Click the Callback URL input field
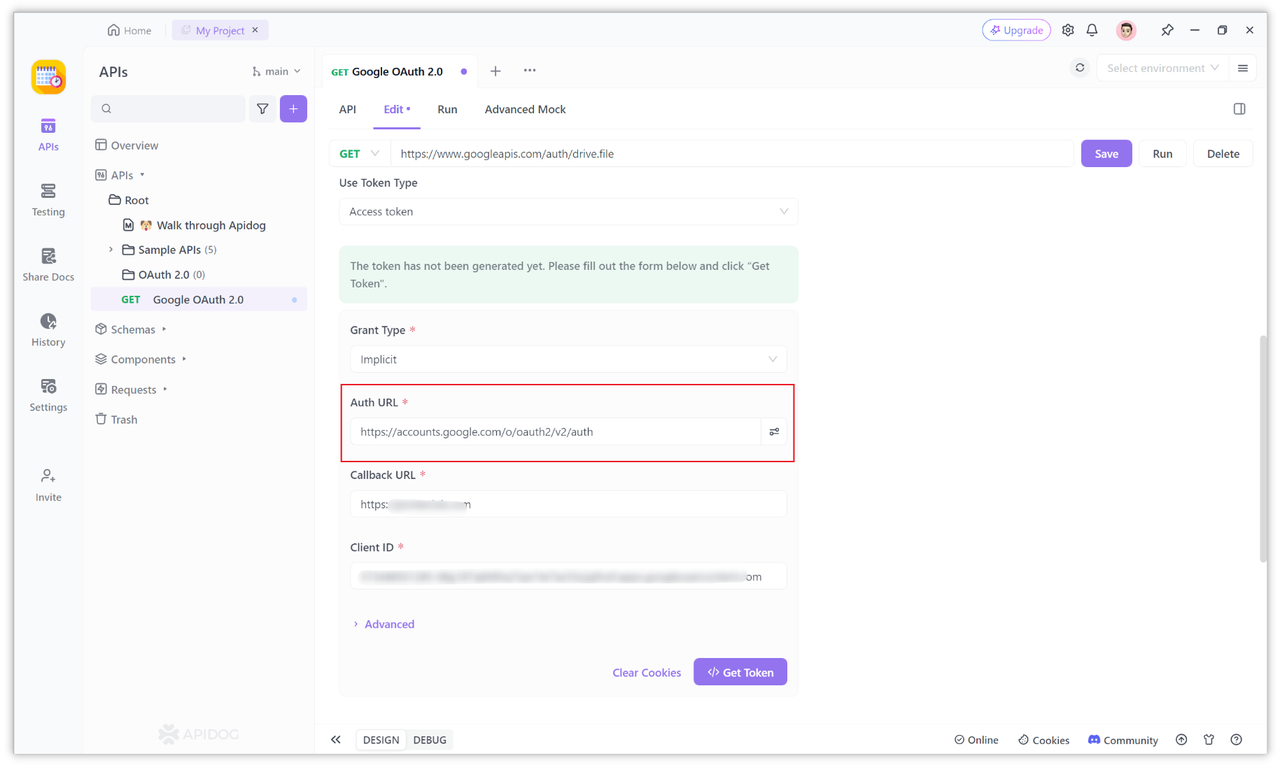This screenshot has width=1280, height=765. 568,504
